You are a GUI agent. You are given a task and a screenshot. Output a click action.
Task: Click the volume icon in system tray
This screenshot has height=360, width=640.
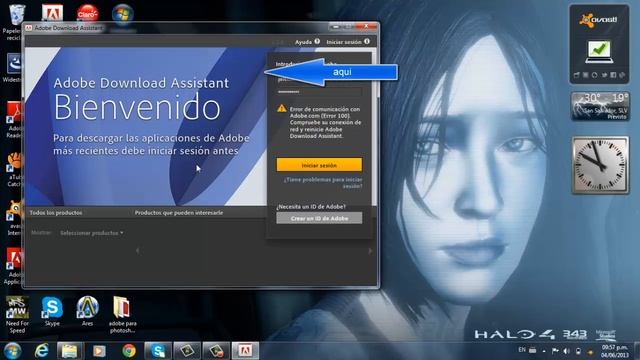tap(567, 351)
